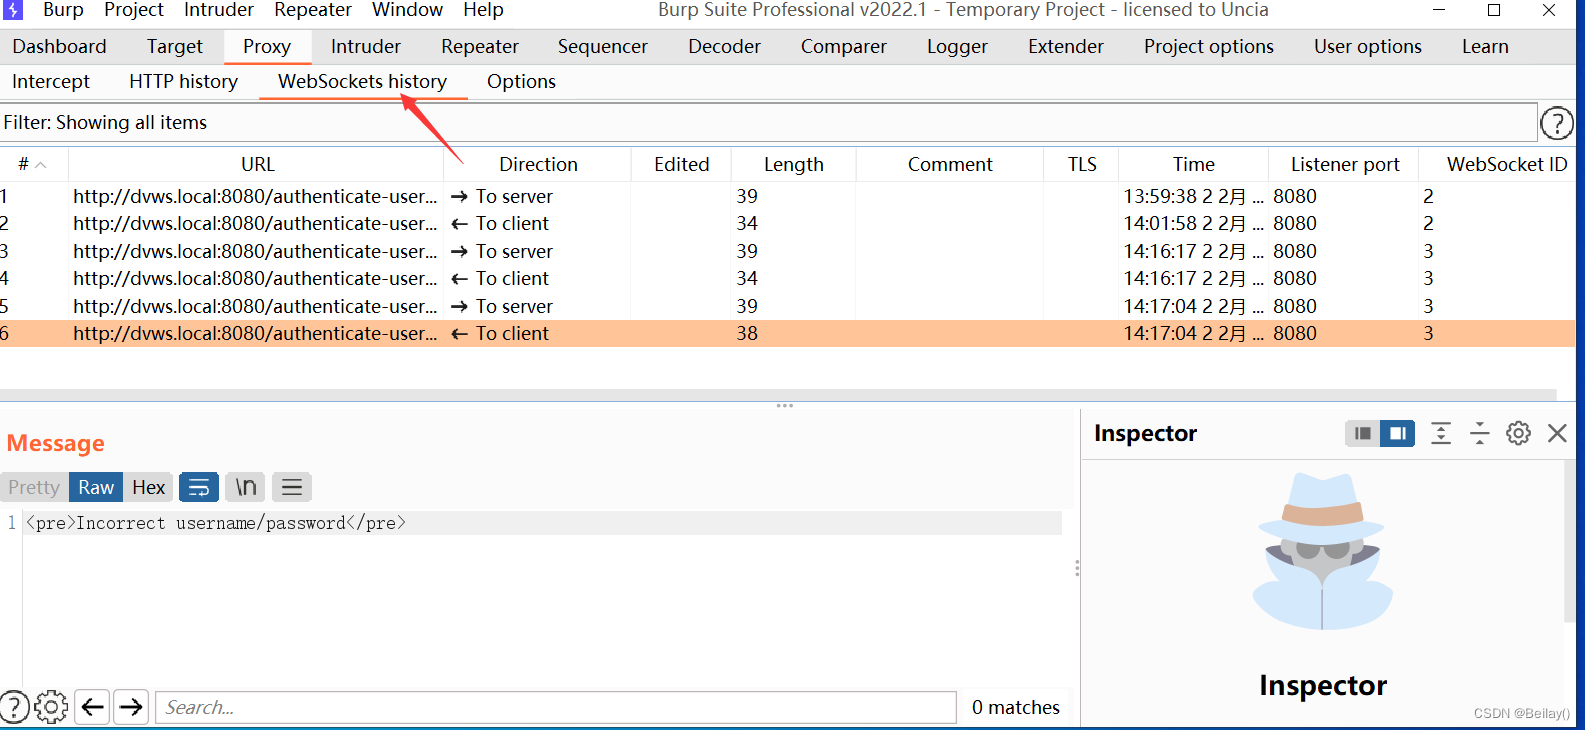Go to the Comparer tab
This screenshot has height=730, width=1585.
point(843,46)
